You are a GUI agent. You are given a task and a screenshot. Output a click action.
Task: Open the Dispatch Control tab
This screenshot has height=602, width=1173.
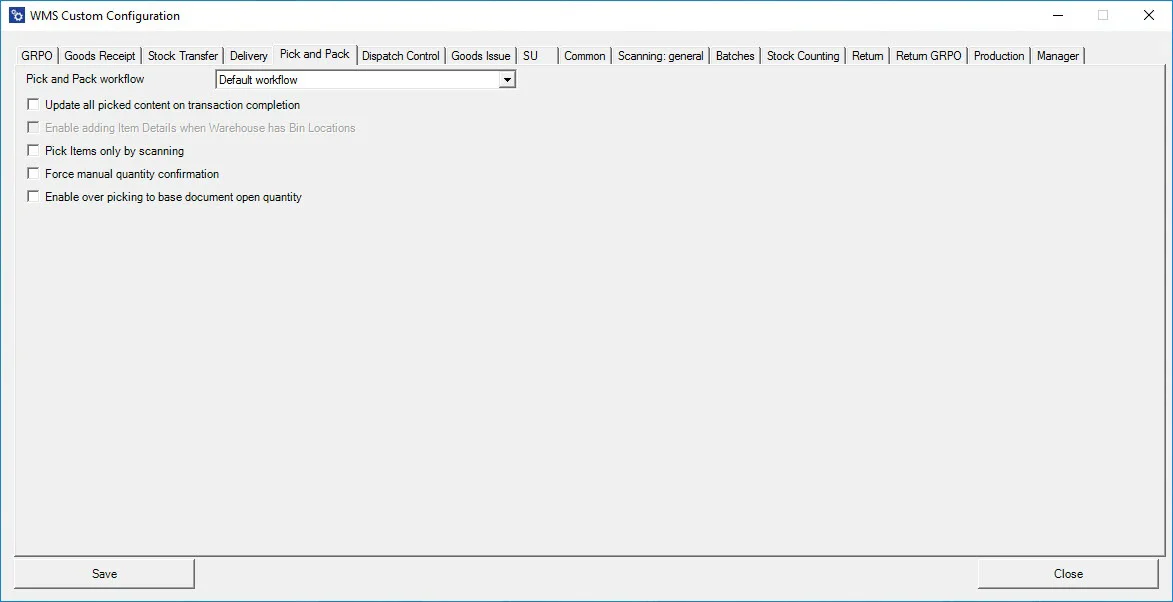[x=400, y=56]
